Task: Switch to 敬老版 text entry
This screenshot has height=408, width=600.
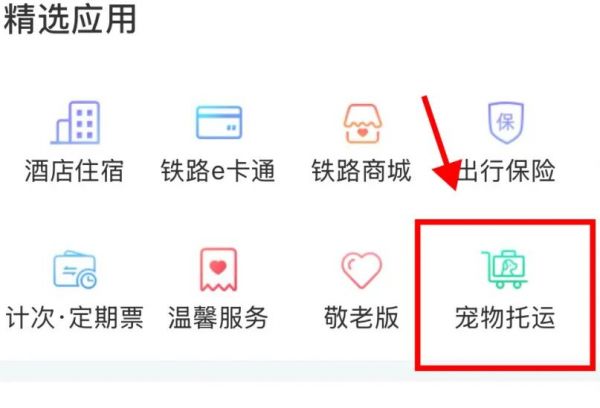Action: (362, 317)
